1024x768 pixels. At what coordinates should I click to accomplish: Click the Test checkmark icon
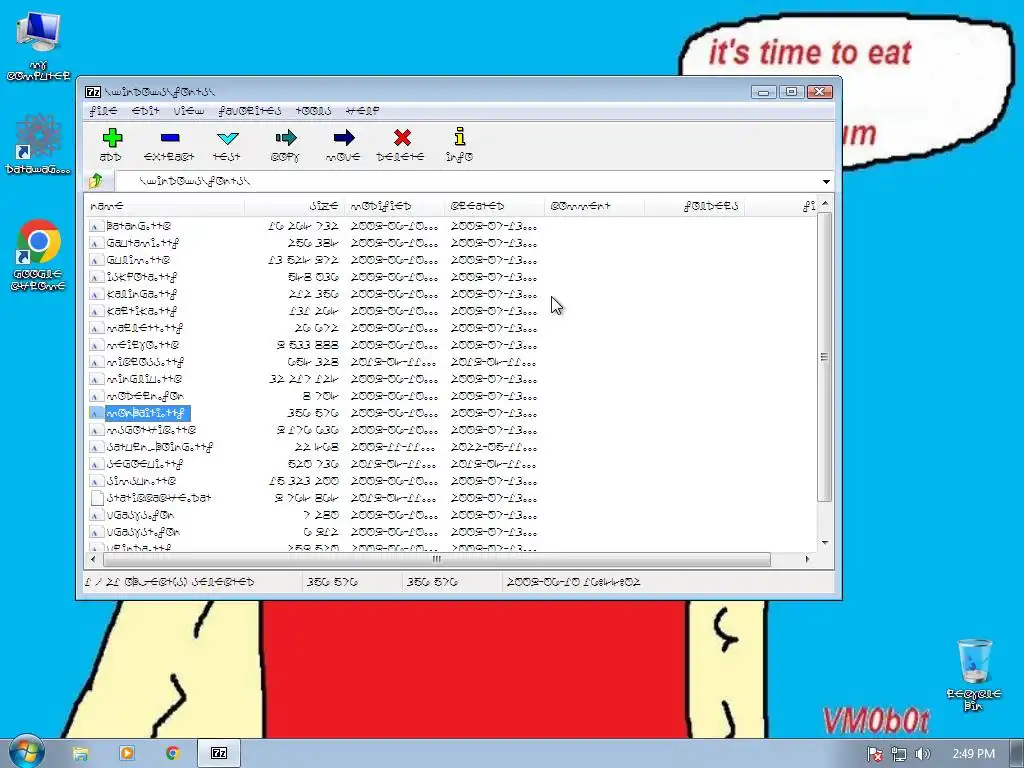227,138
